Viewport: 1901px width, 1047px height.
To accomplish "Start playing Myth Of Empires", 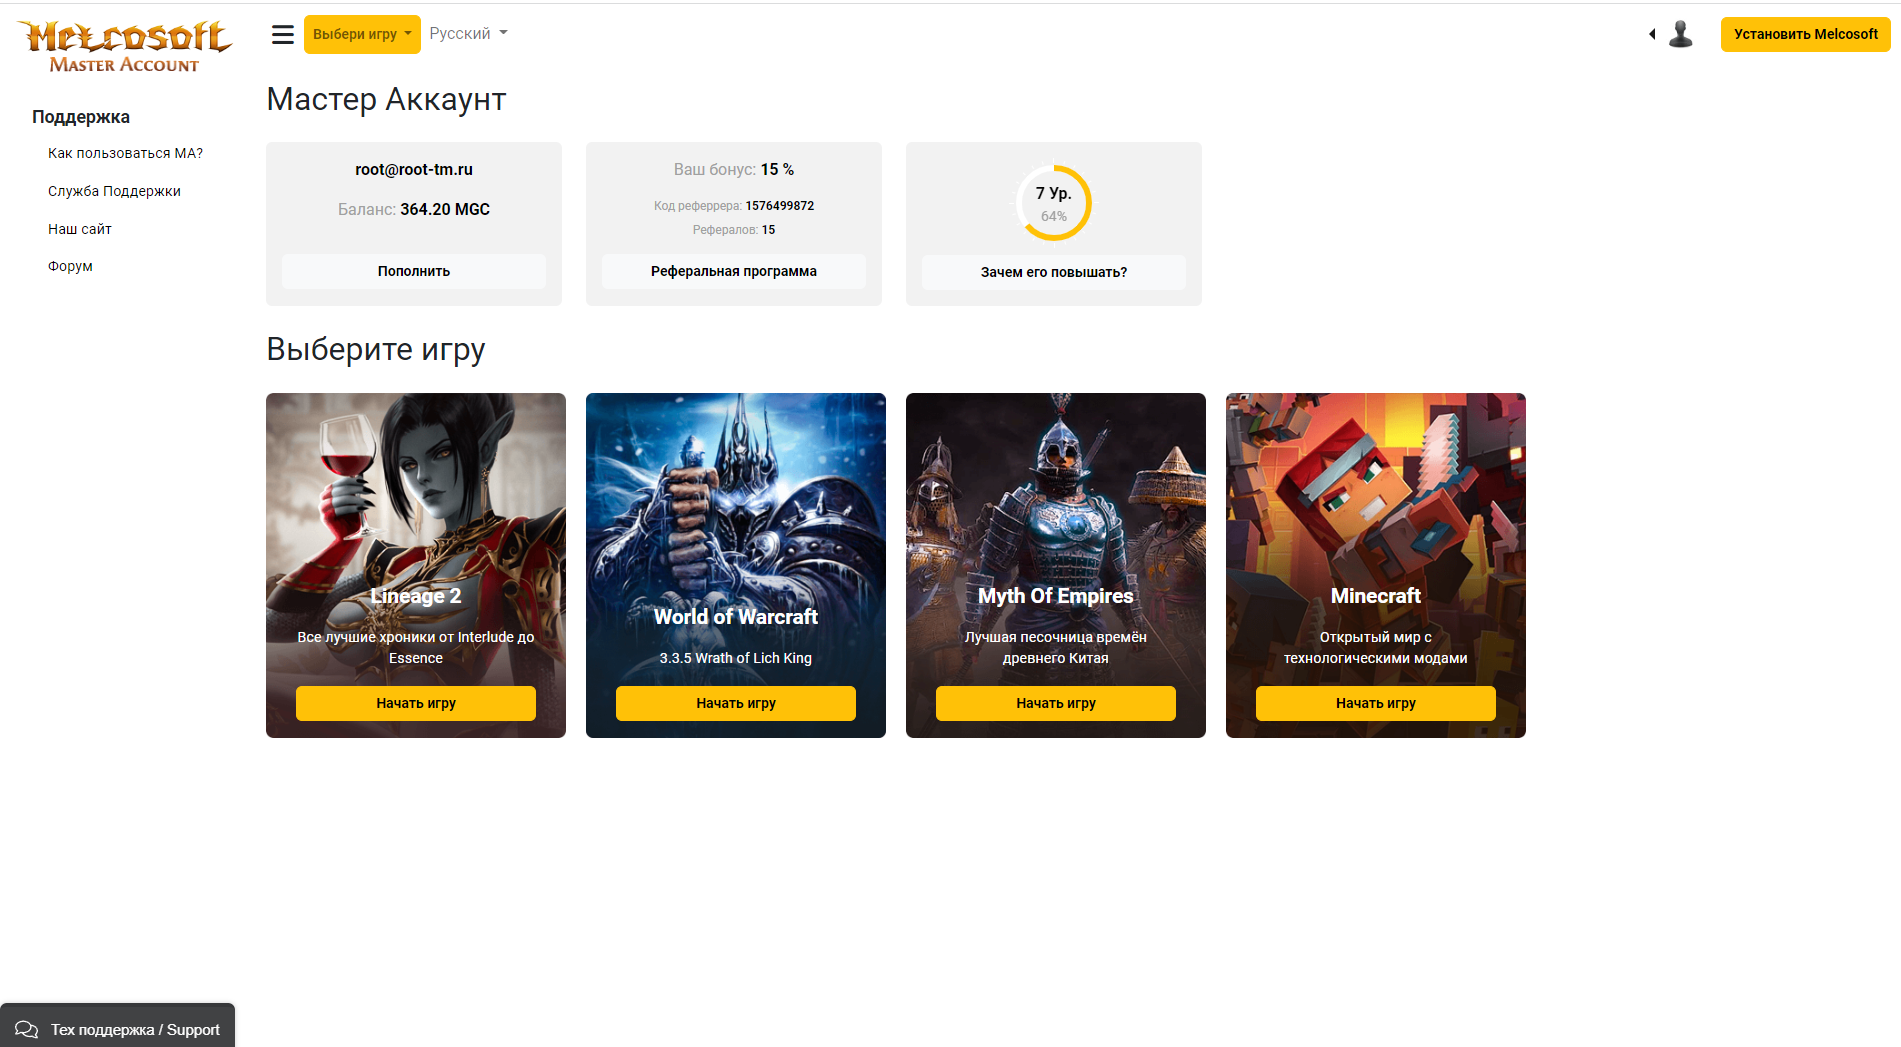I will tap(1056, 703).
